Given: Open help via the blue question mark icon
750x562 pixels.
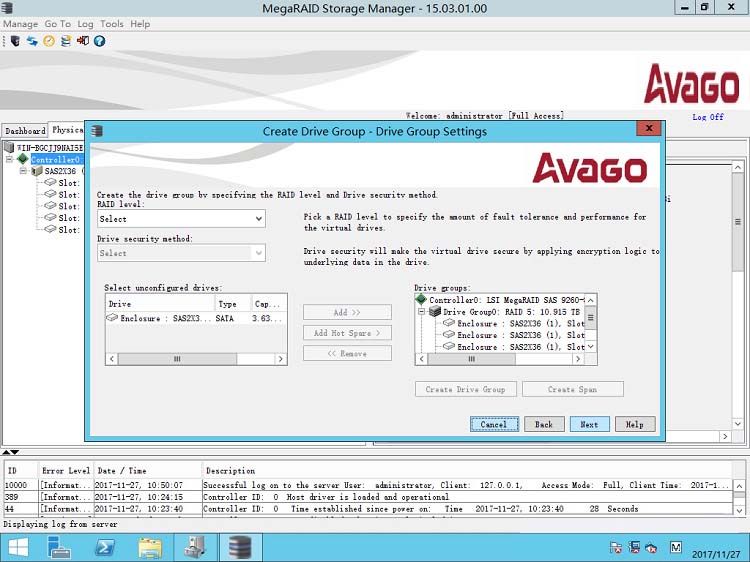Looking at the screenshot, I should click(x=99, y=41).
